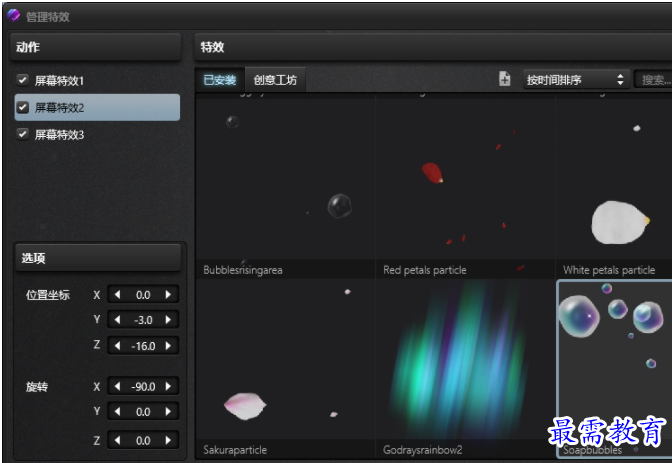
Task: Toggle the 屏幕特效2 checkbox
Action: coord(23,107)
